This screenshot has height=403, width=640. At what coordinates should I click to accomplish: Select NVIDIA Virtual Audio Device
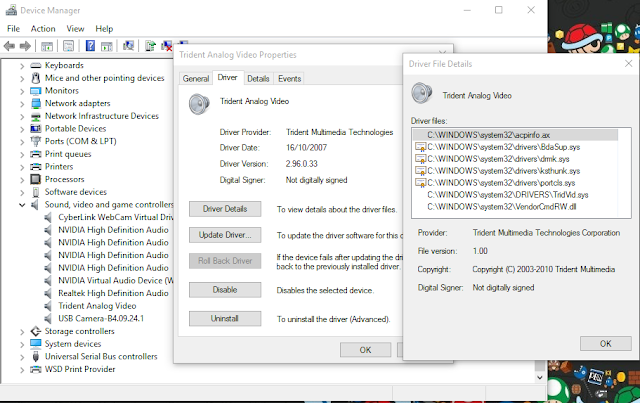click(x=116, y=281)
